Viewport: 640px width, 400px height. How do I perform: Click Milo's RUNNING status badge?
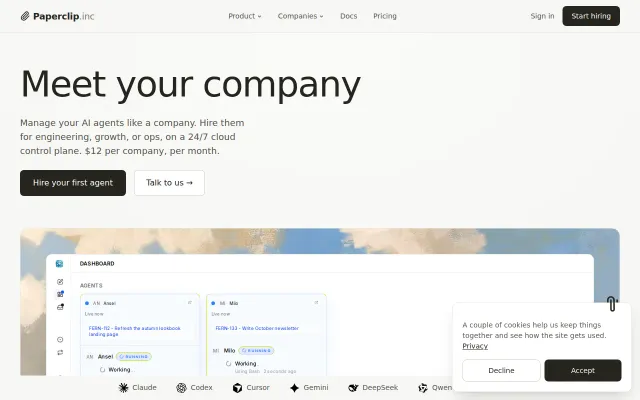coord(256,350)
